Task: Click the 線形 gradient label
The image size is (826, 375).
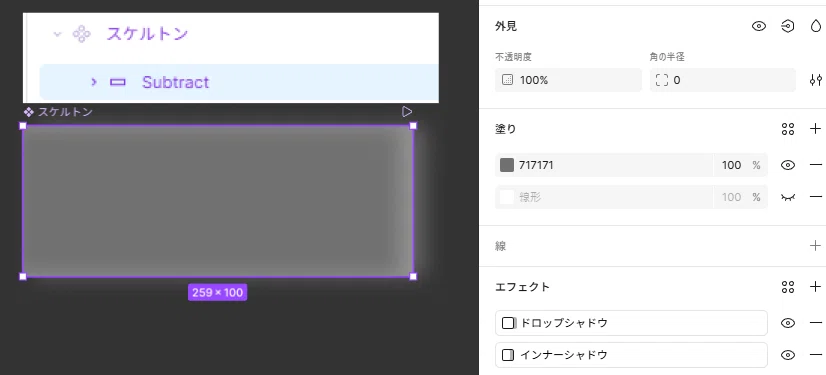Action: click(x=530, y=197)
